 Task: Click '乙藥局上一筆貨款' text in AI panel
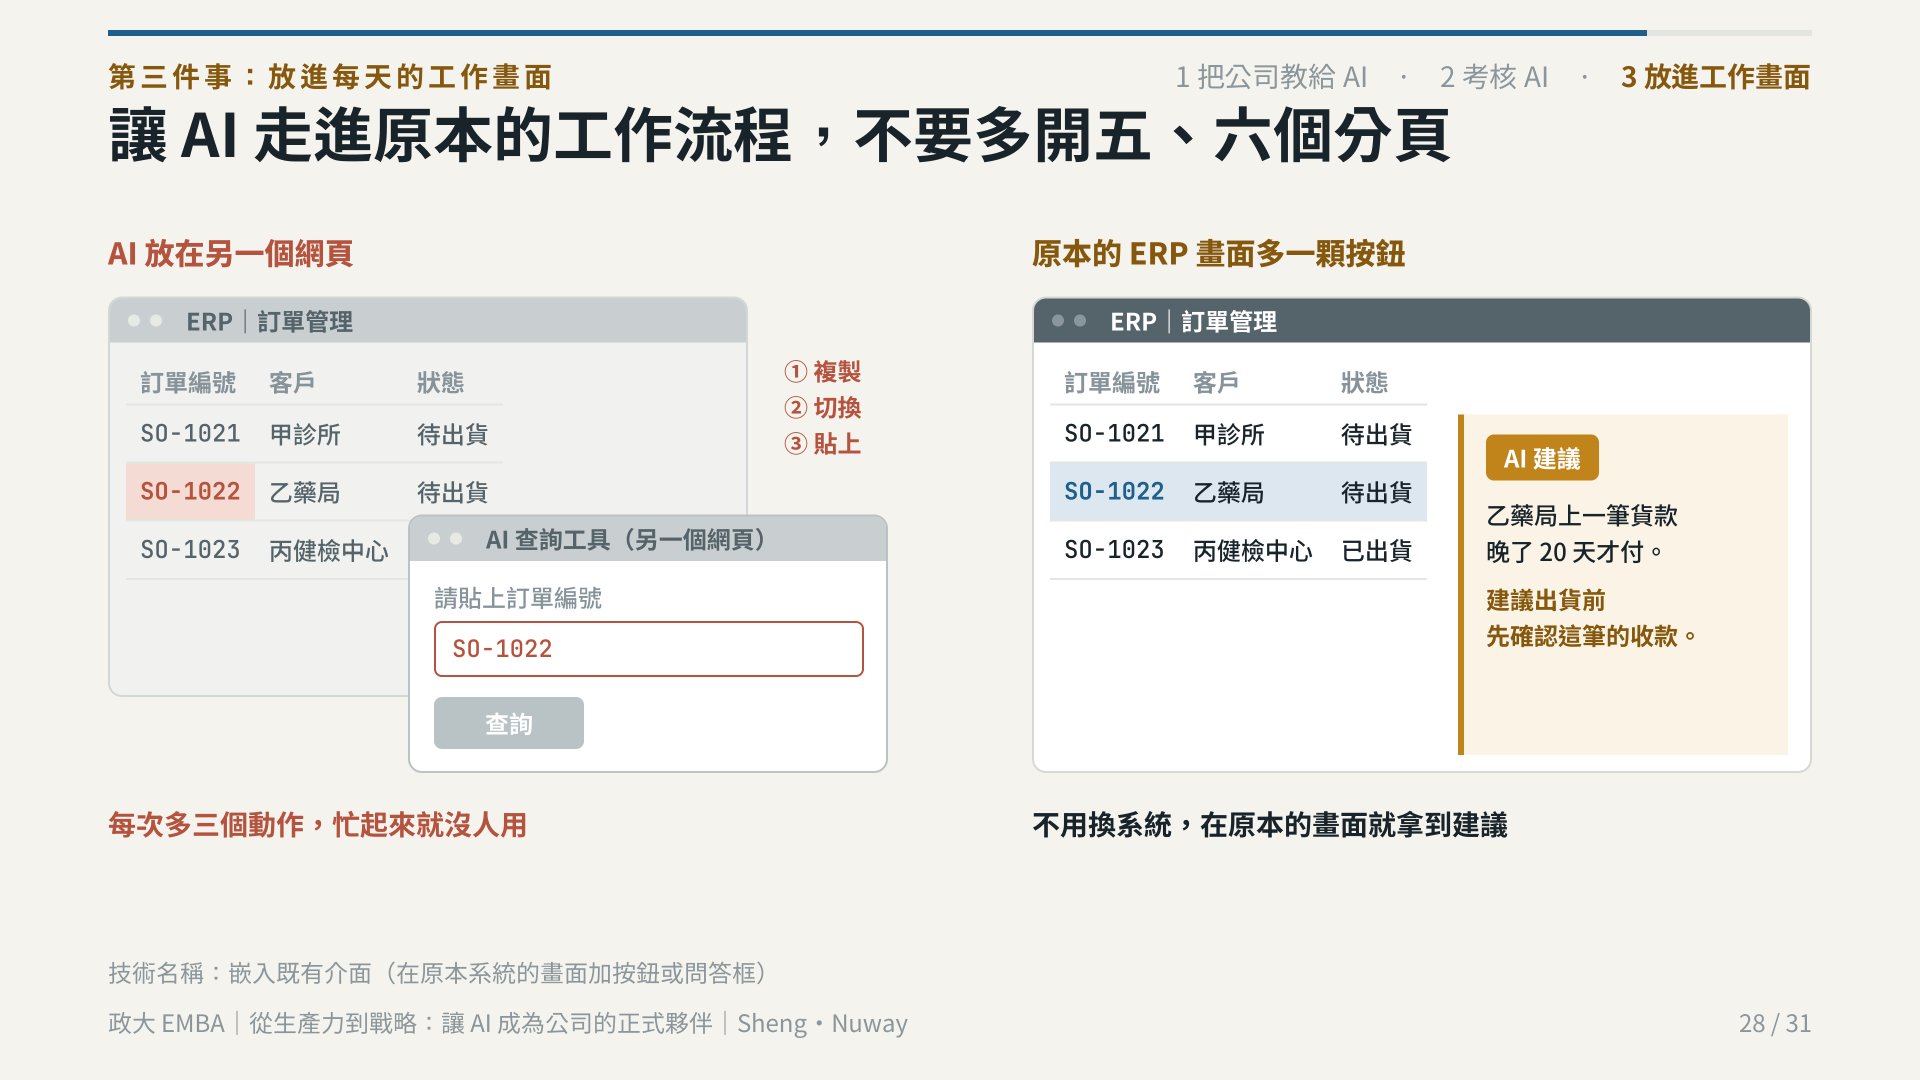tap(1582, 515)
